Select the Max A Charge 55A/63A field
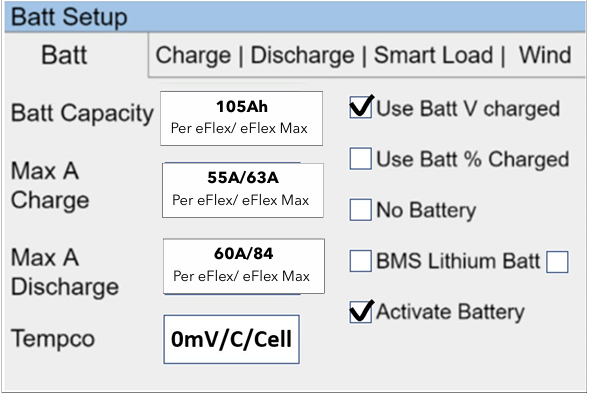The height and width of the screenshot is (395, 589). (x=243, y=190)
